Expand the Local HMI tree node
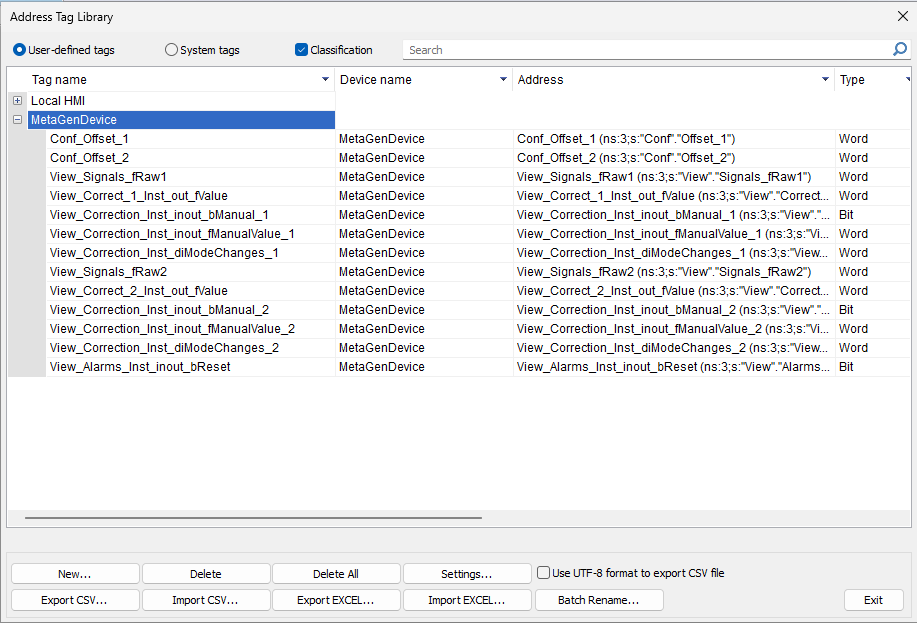Screen dimensions: 917x623 (x=18, y=101)
